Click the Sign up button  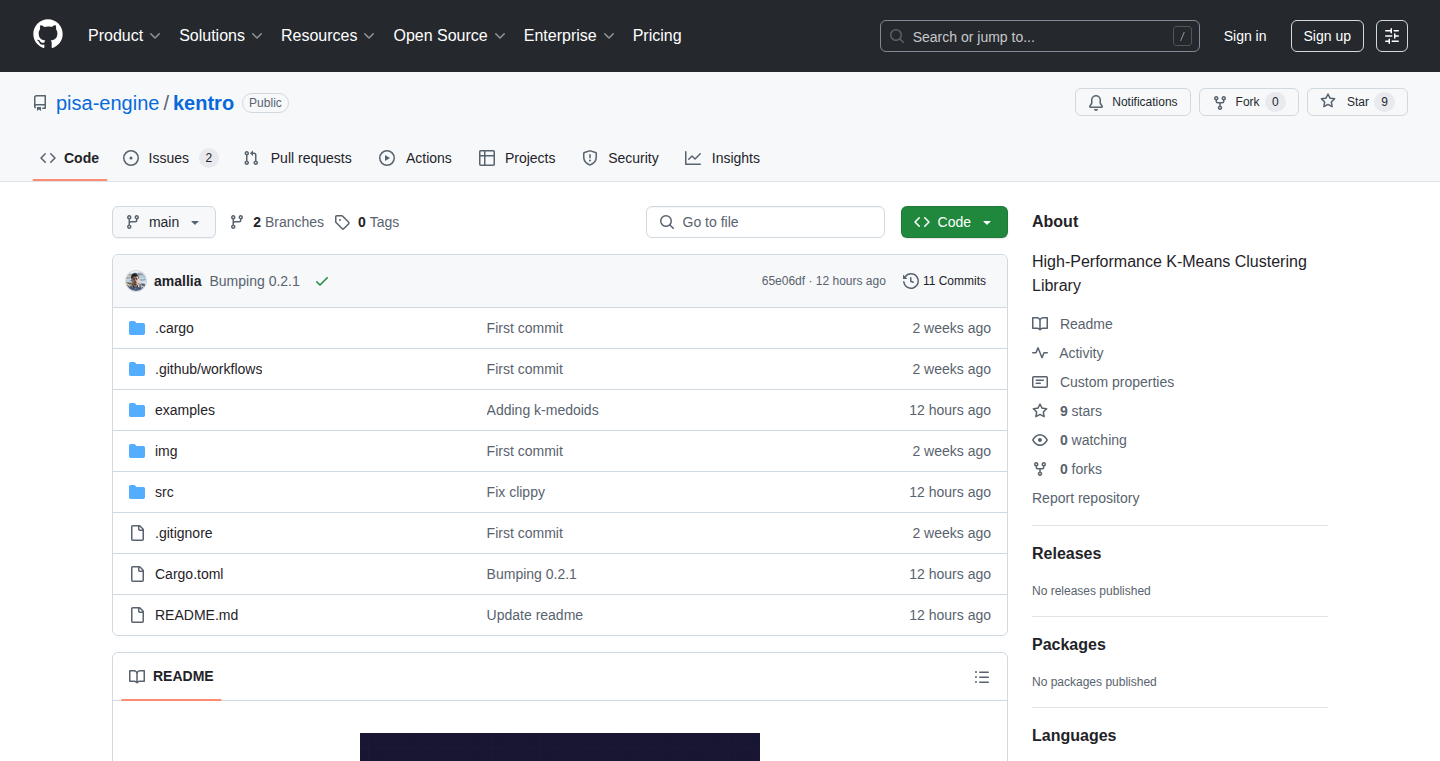(1327, 36)
